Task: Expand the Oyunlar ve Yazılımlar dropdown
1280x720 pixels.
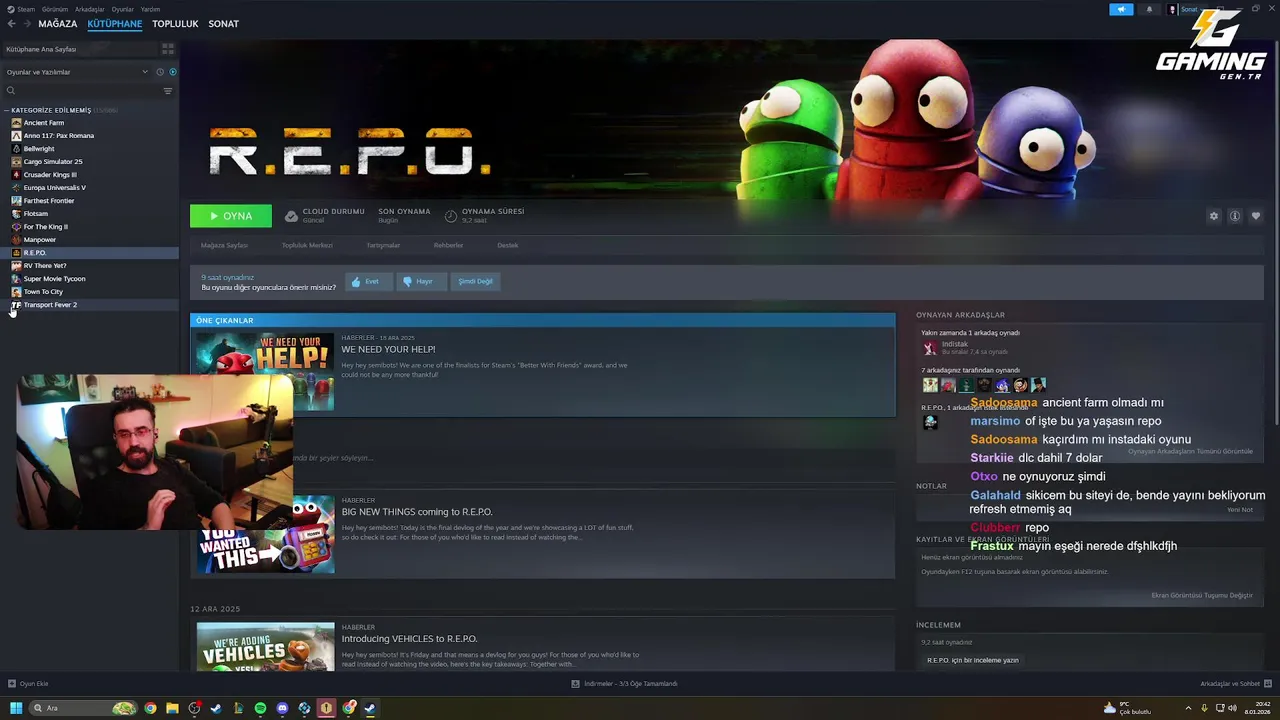Action: (x=76, y=72)
